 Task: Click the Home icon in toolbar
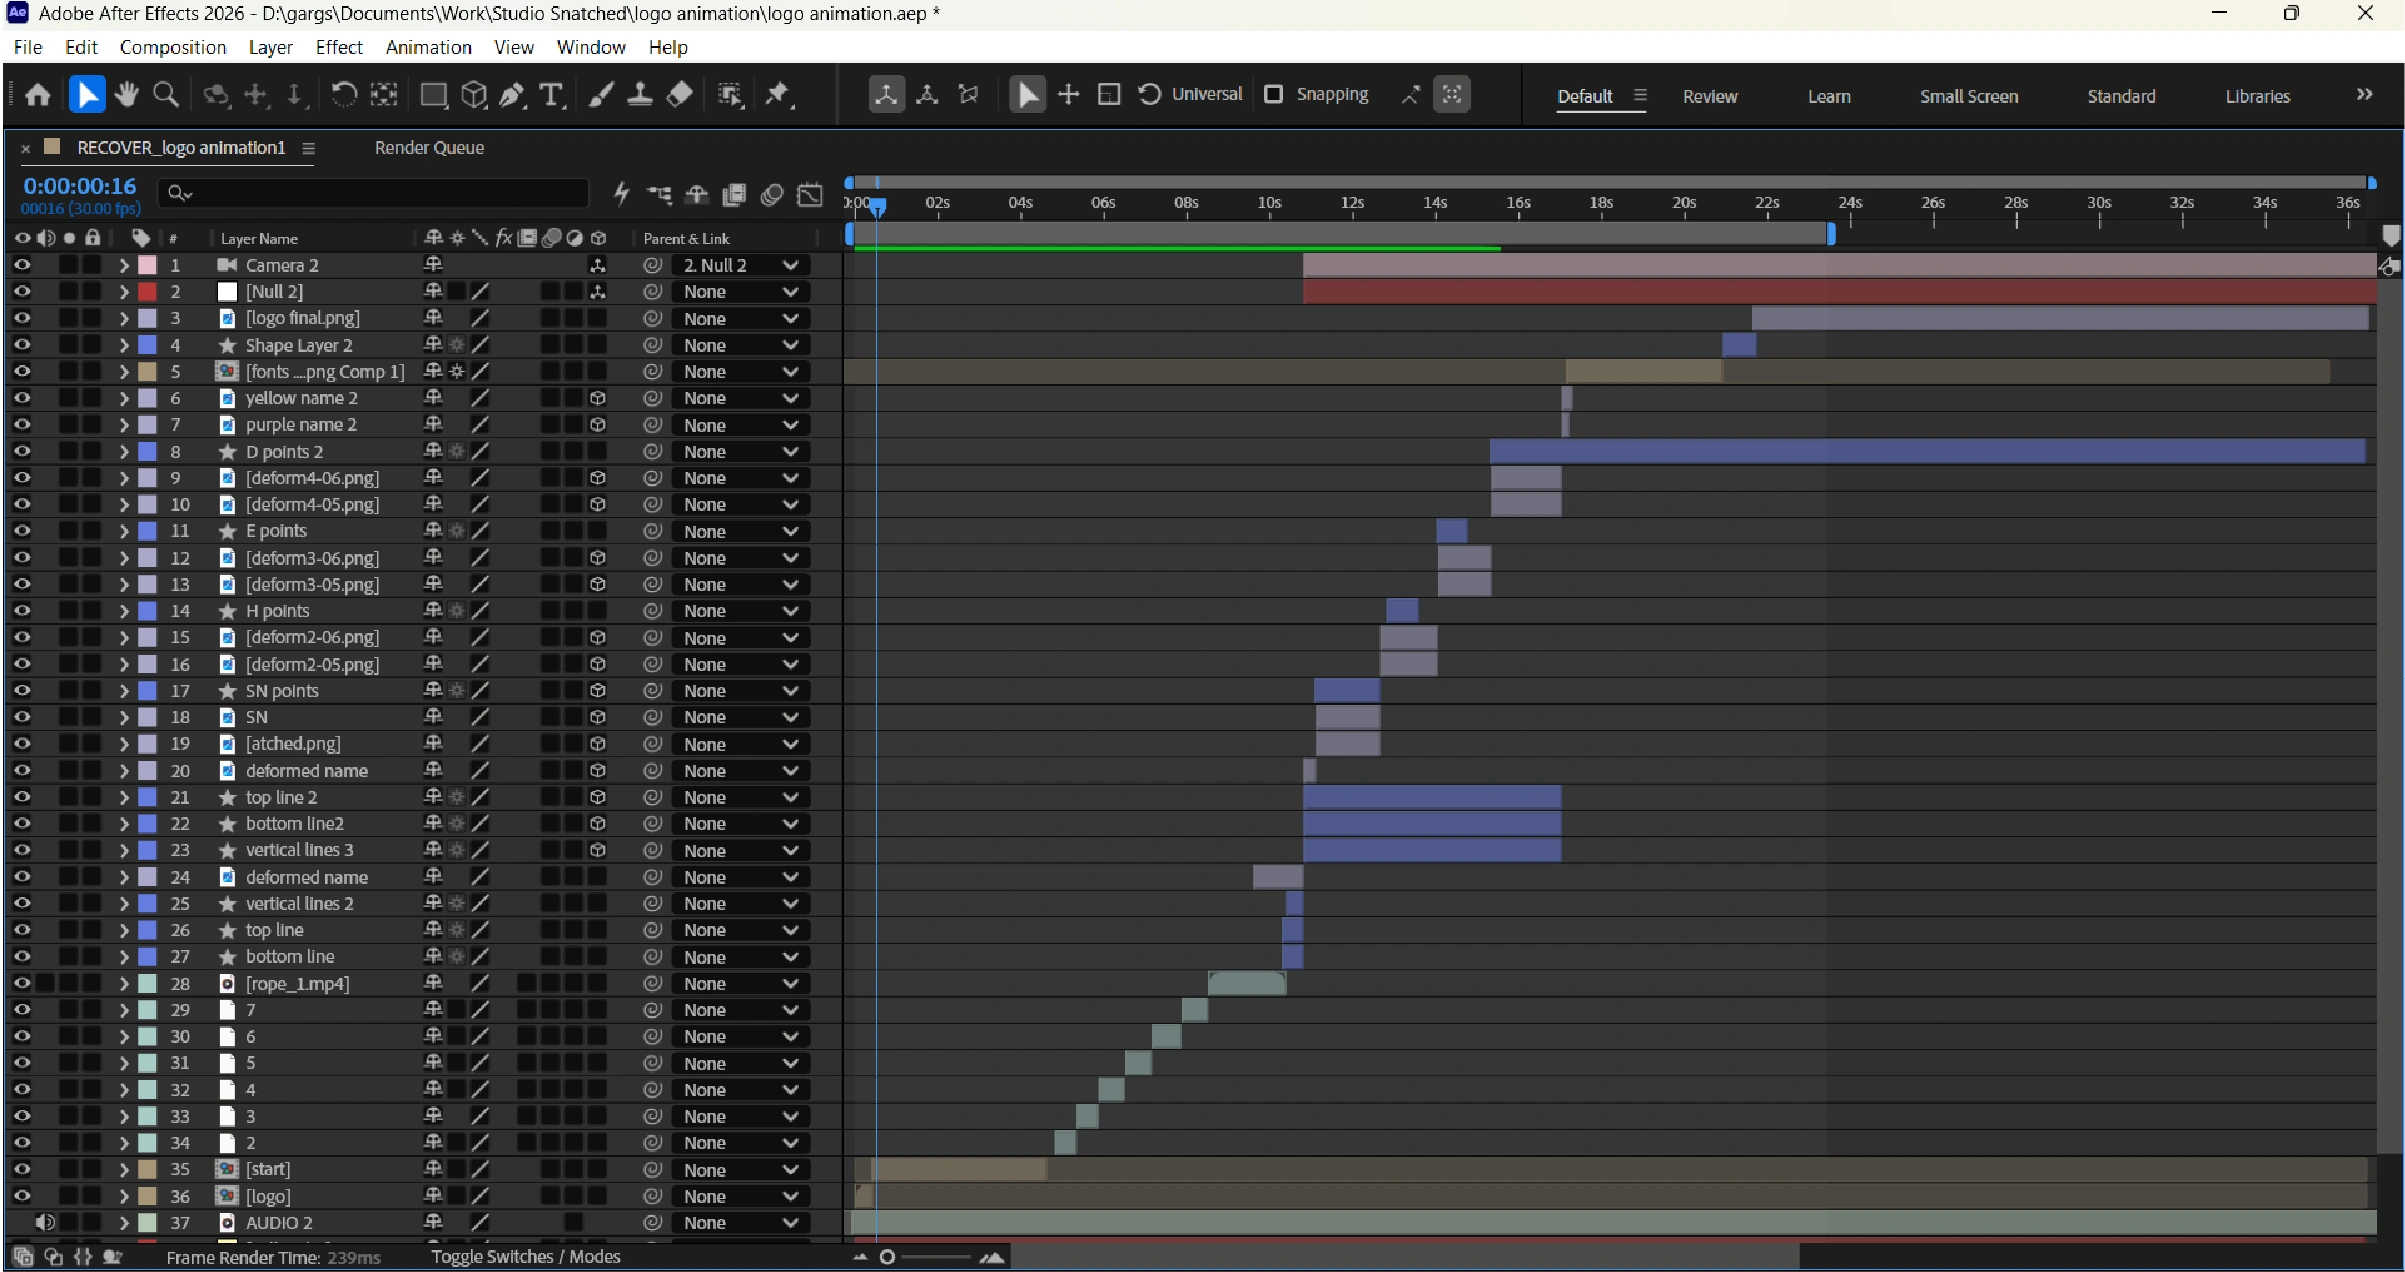point(38,95)
